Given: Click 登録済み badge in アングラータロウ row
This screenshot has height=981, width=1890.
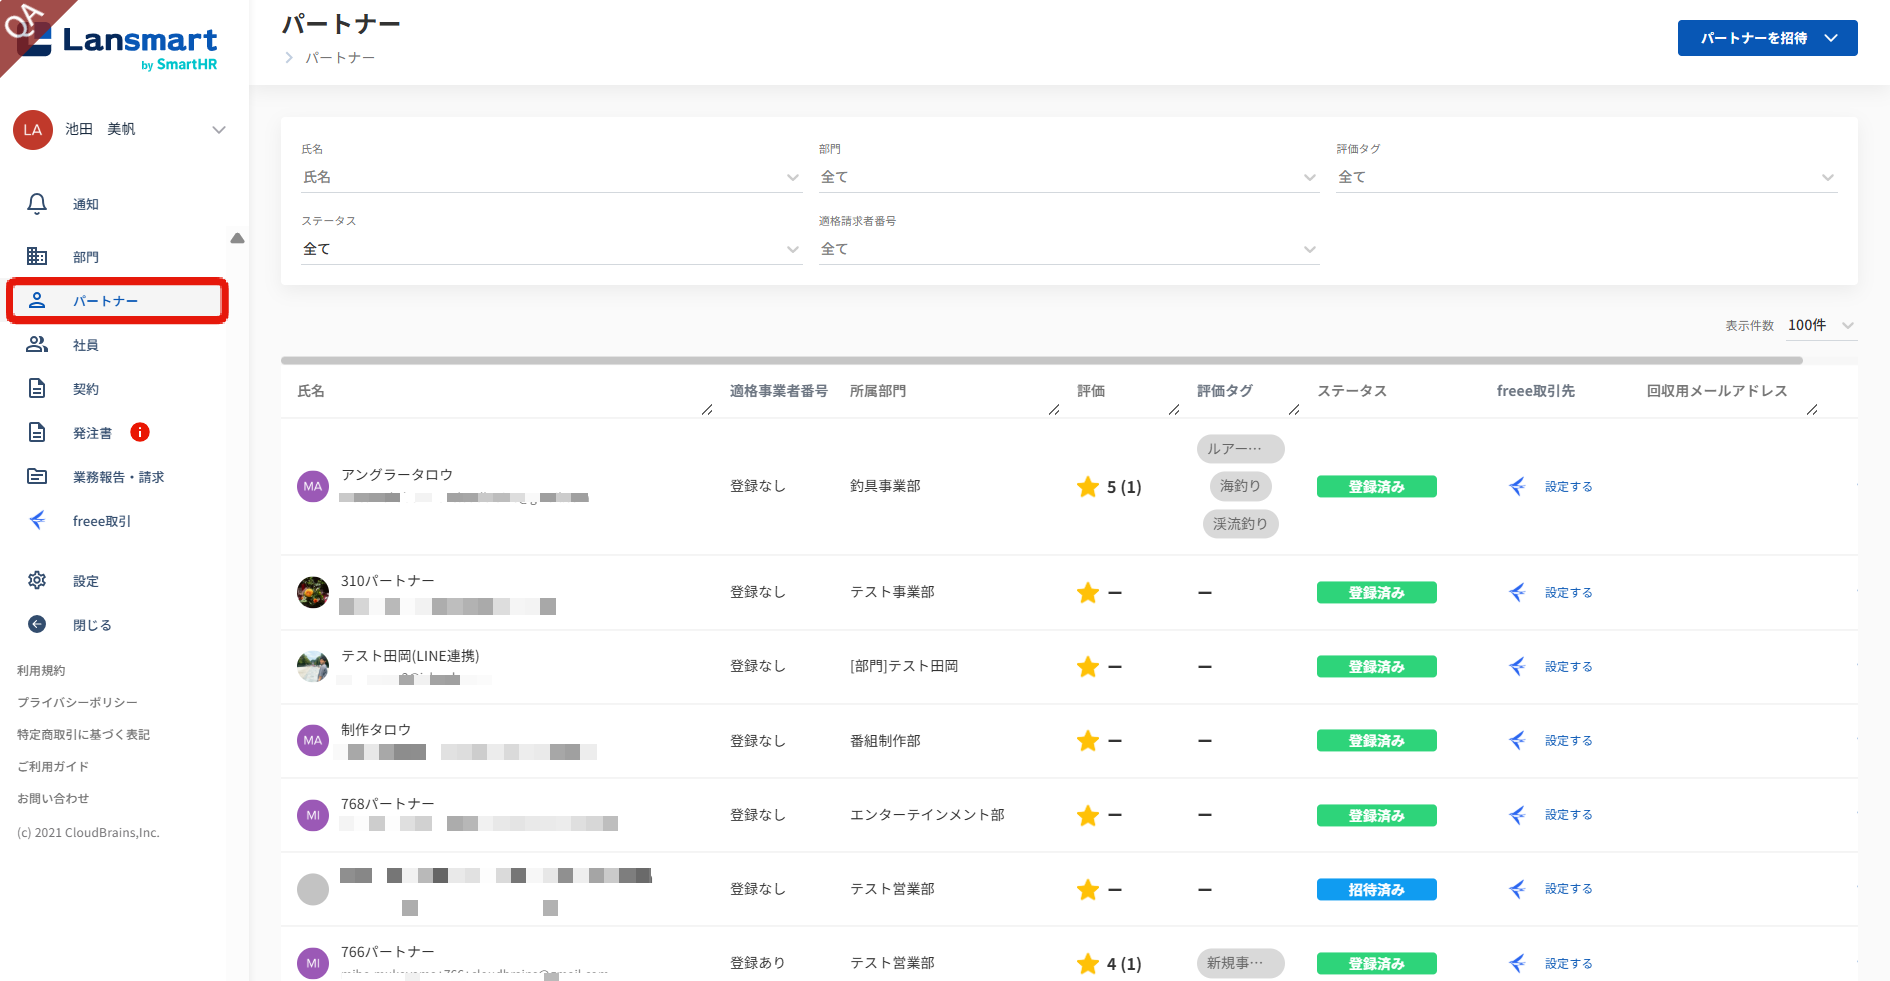Looking at the screenshot, I should coord(1376,486).
